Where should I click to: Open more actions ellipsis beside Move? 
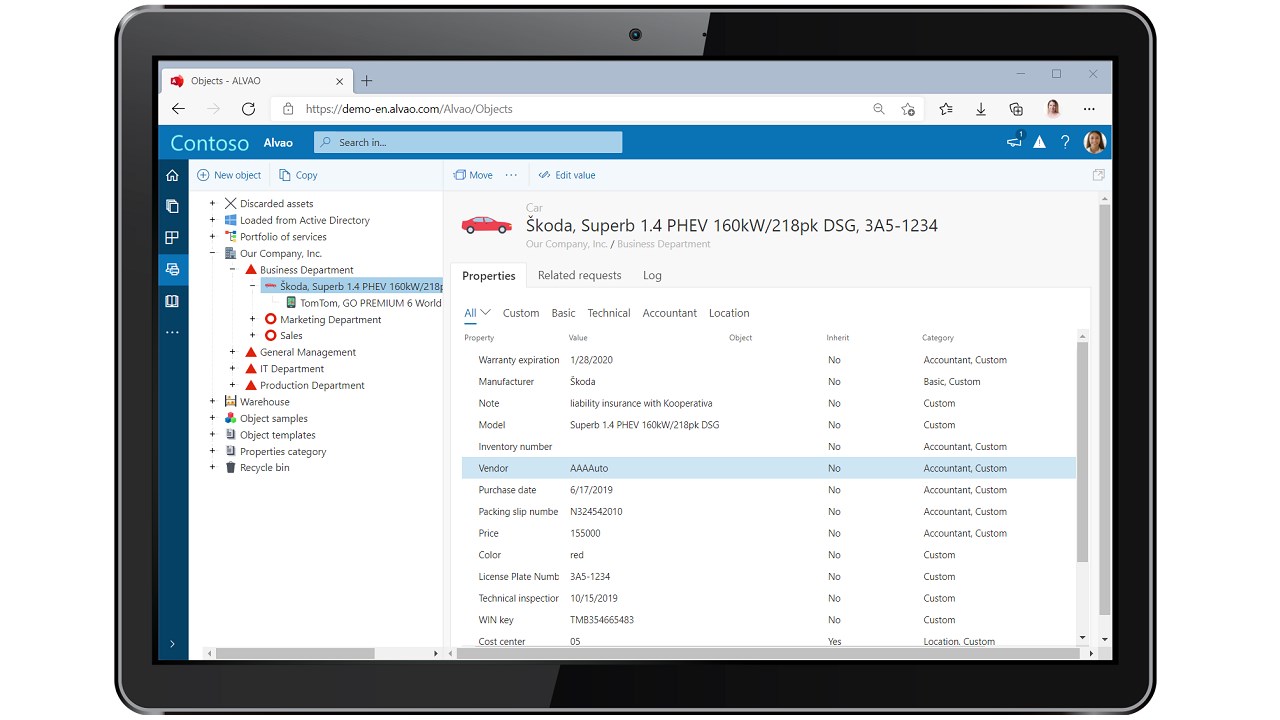coord(511,175)
